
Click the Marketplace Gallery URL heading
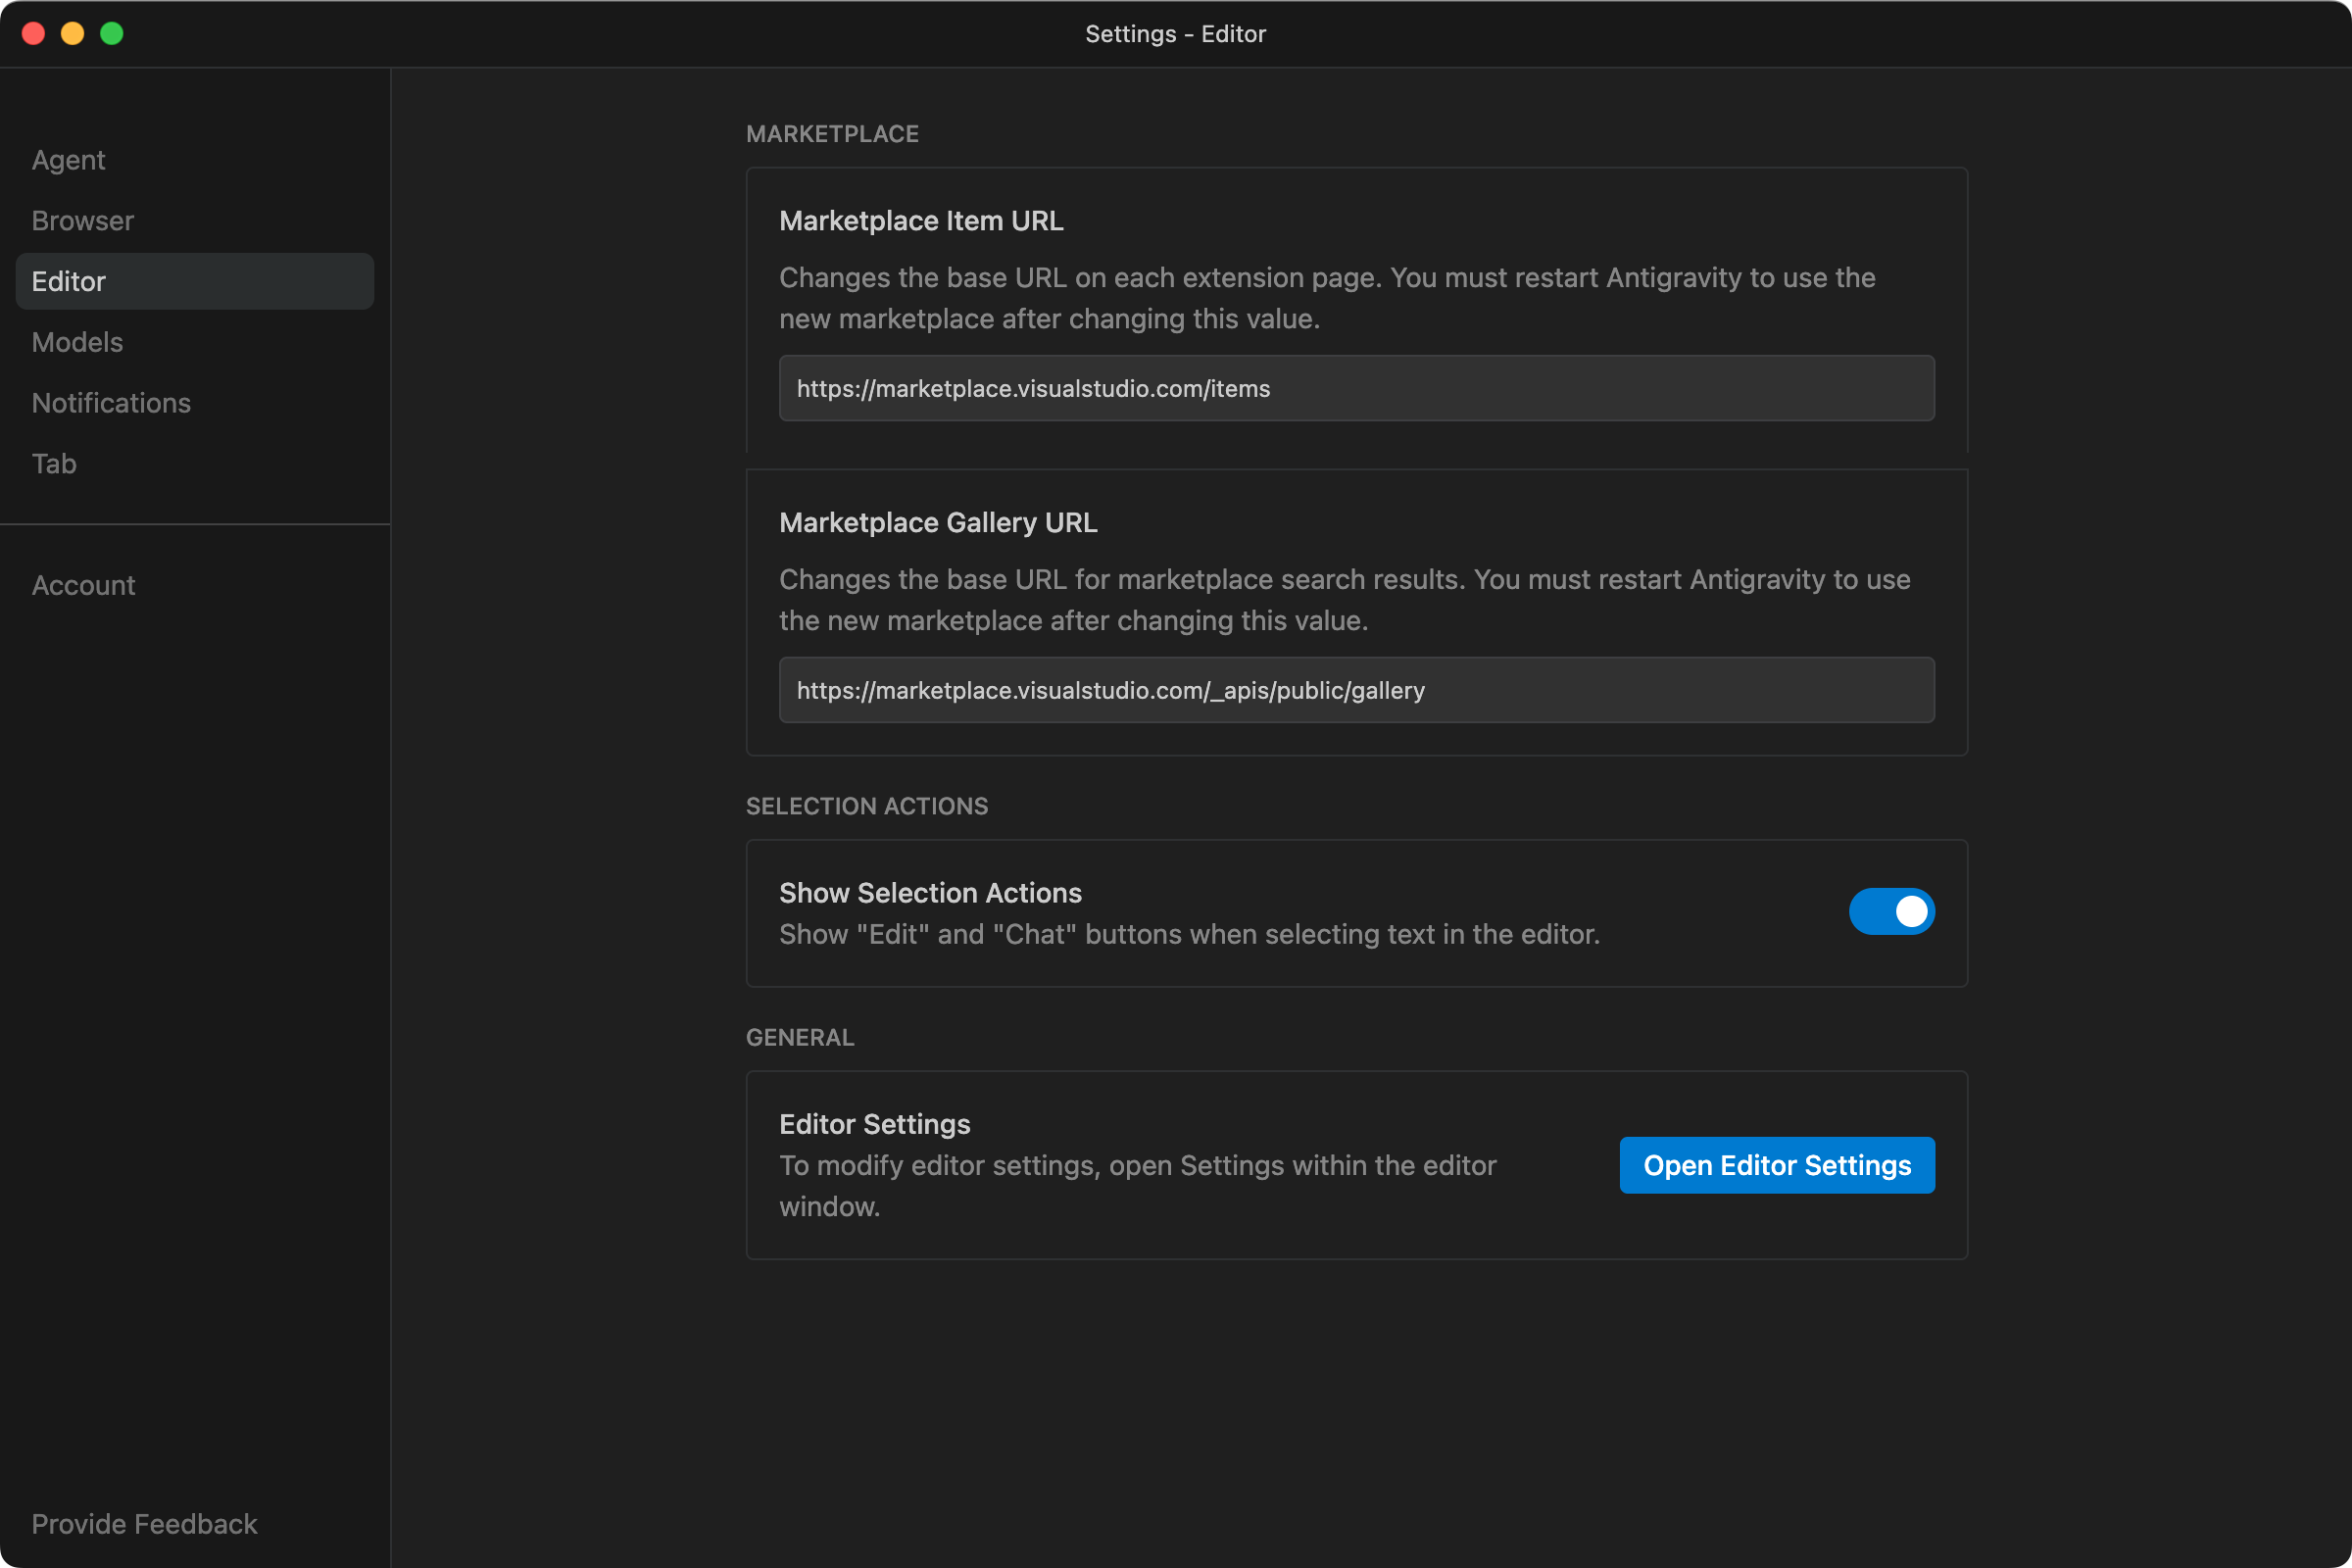click(937, 523)
